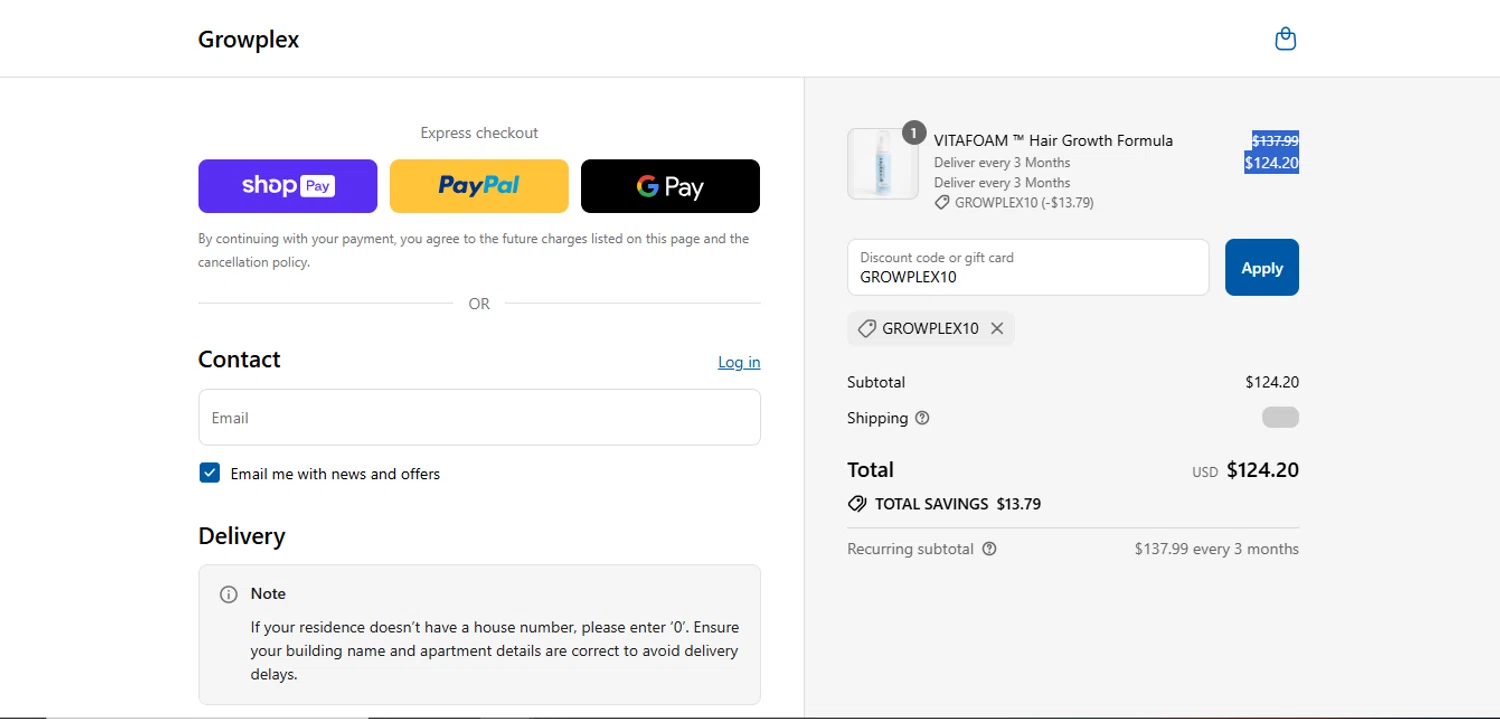This screenshot has height=719, width=1500.
Task: Click the $137.99 every 3 months text
Action: 1216,549
